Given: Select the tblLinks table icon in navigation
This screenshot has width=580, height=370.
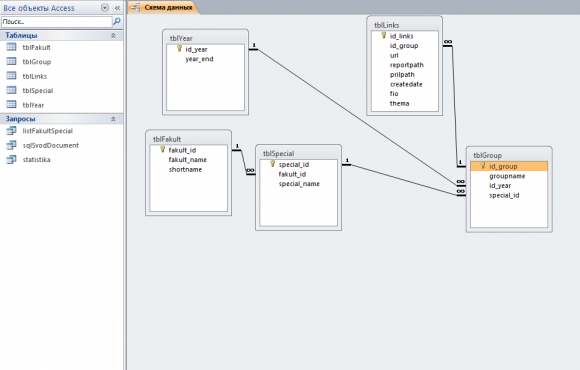Looking at the screenshot, I should [x=11, y=76].
